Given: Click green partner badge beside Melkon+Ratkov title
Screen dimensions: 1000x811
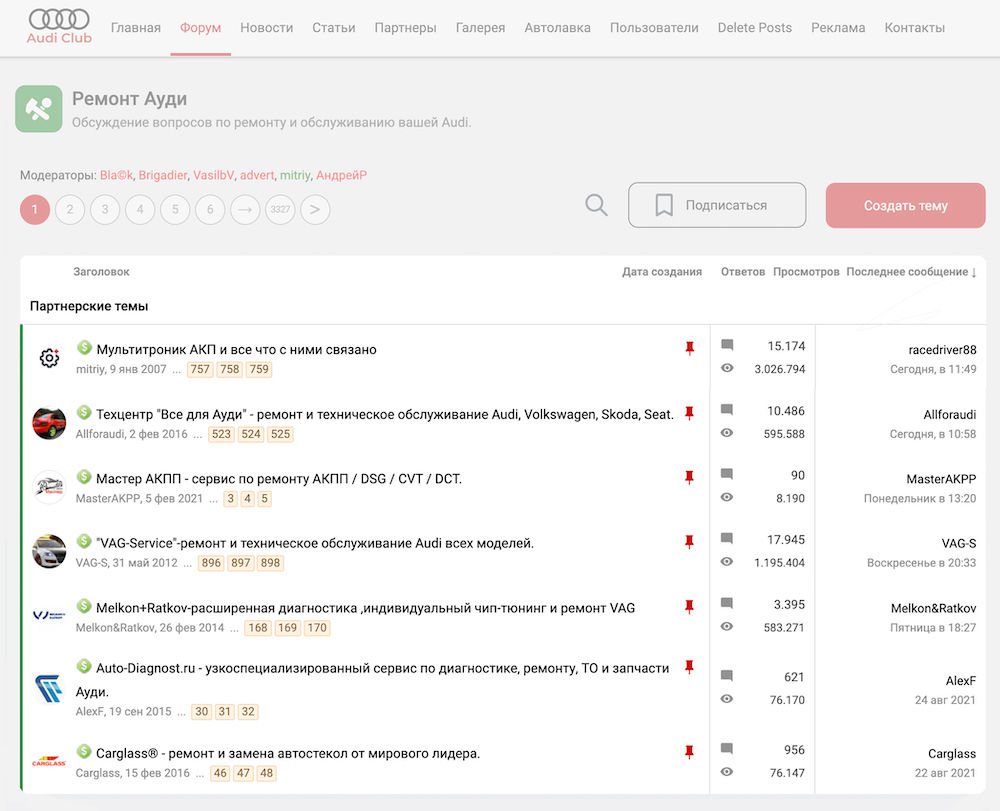Looking at the screenshot, I should coord(84,606).
